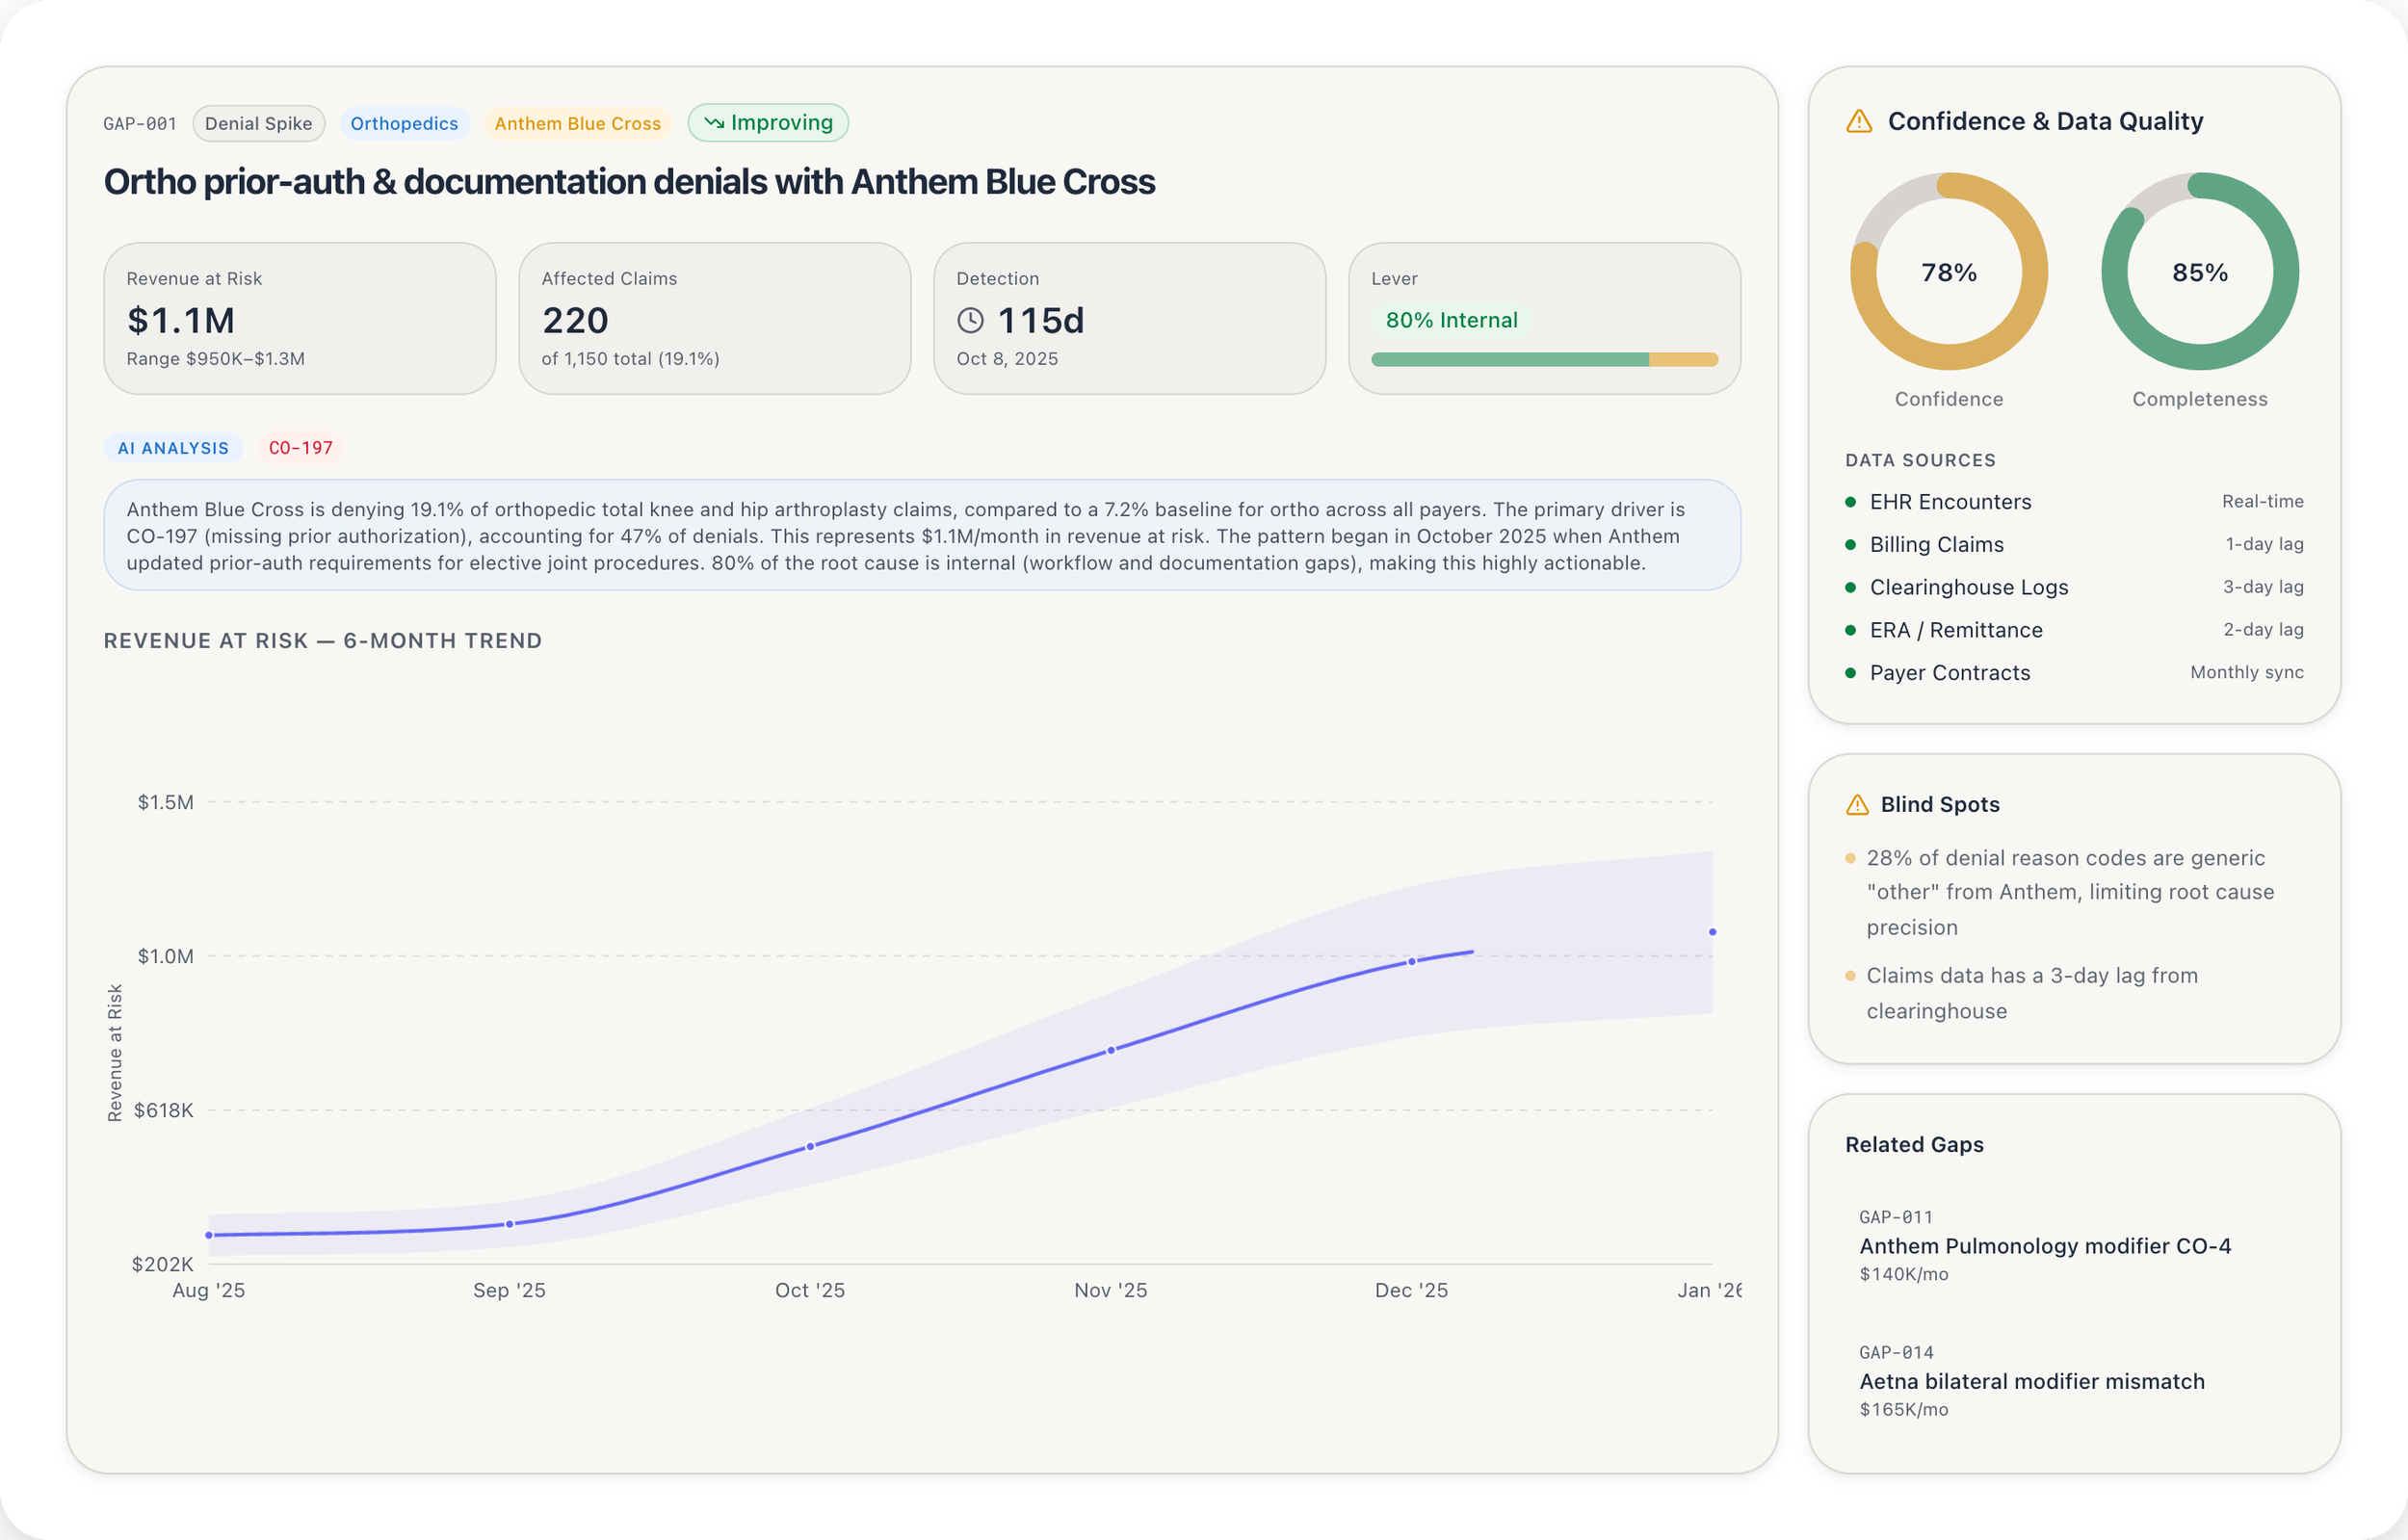
Task: Click the trend arrow in Improving badge
Action: pos(713,122)
